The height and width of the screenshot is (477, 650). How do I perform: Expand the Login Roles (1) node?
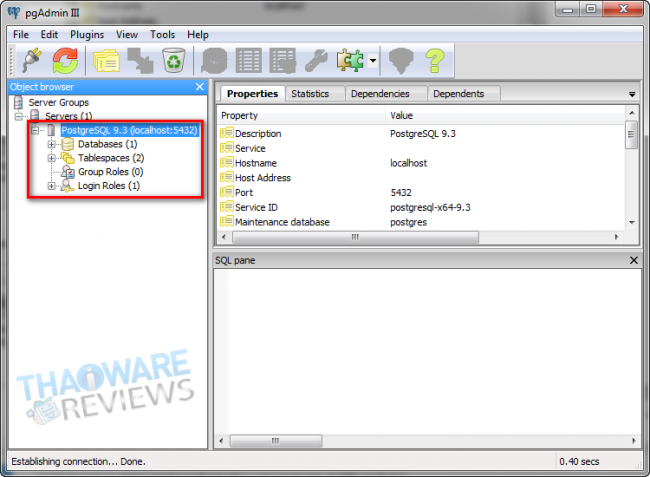click(51, 186)
